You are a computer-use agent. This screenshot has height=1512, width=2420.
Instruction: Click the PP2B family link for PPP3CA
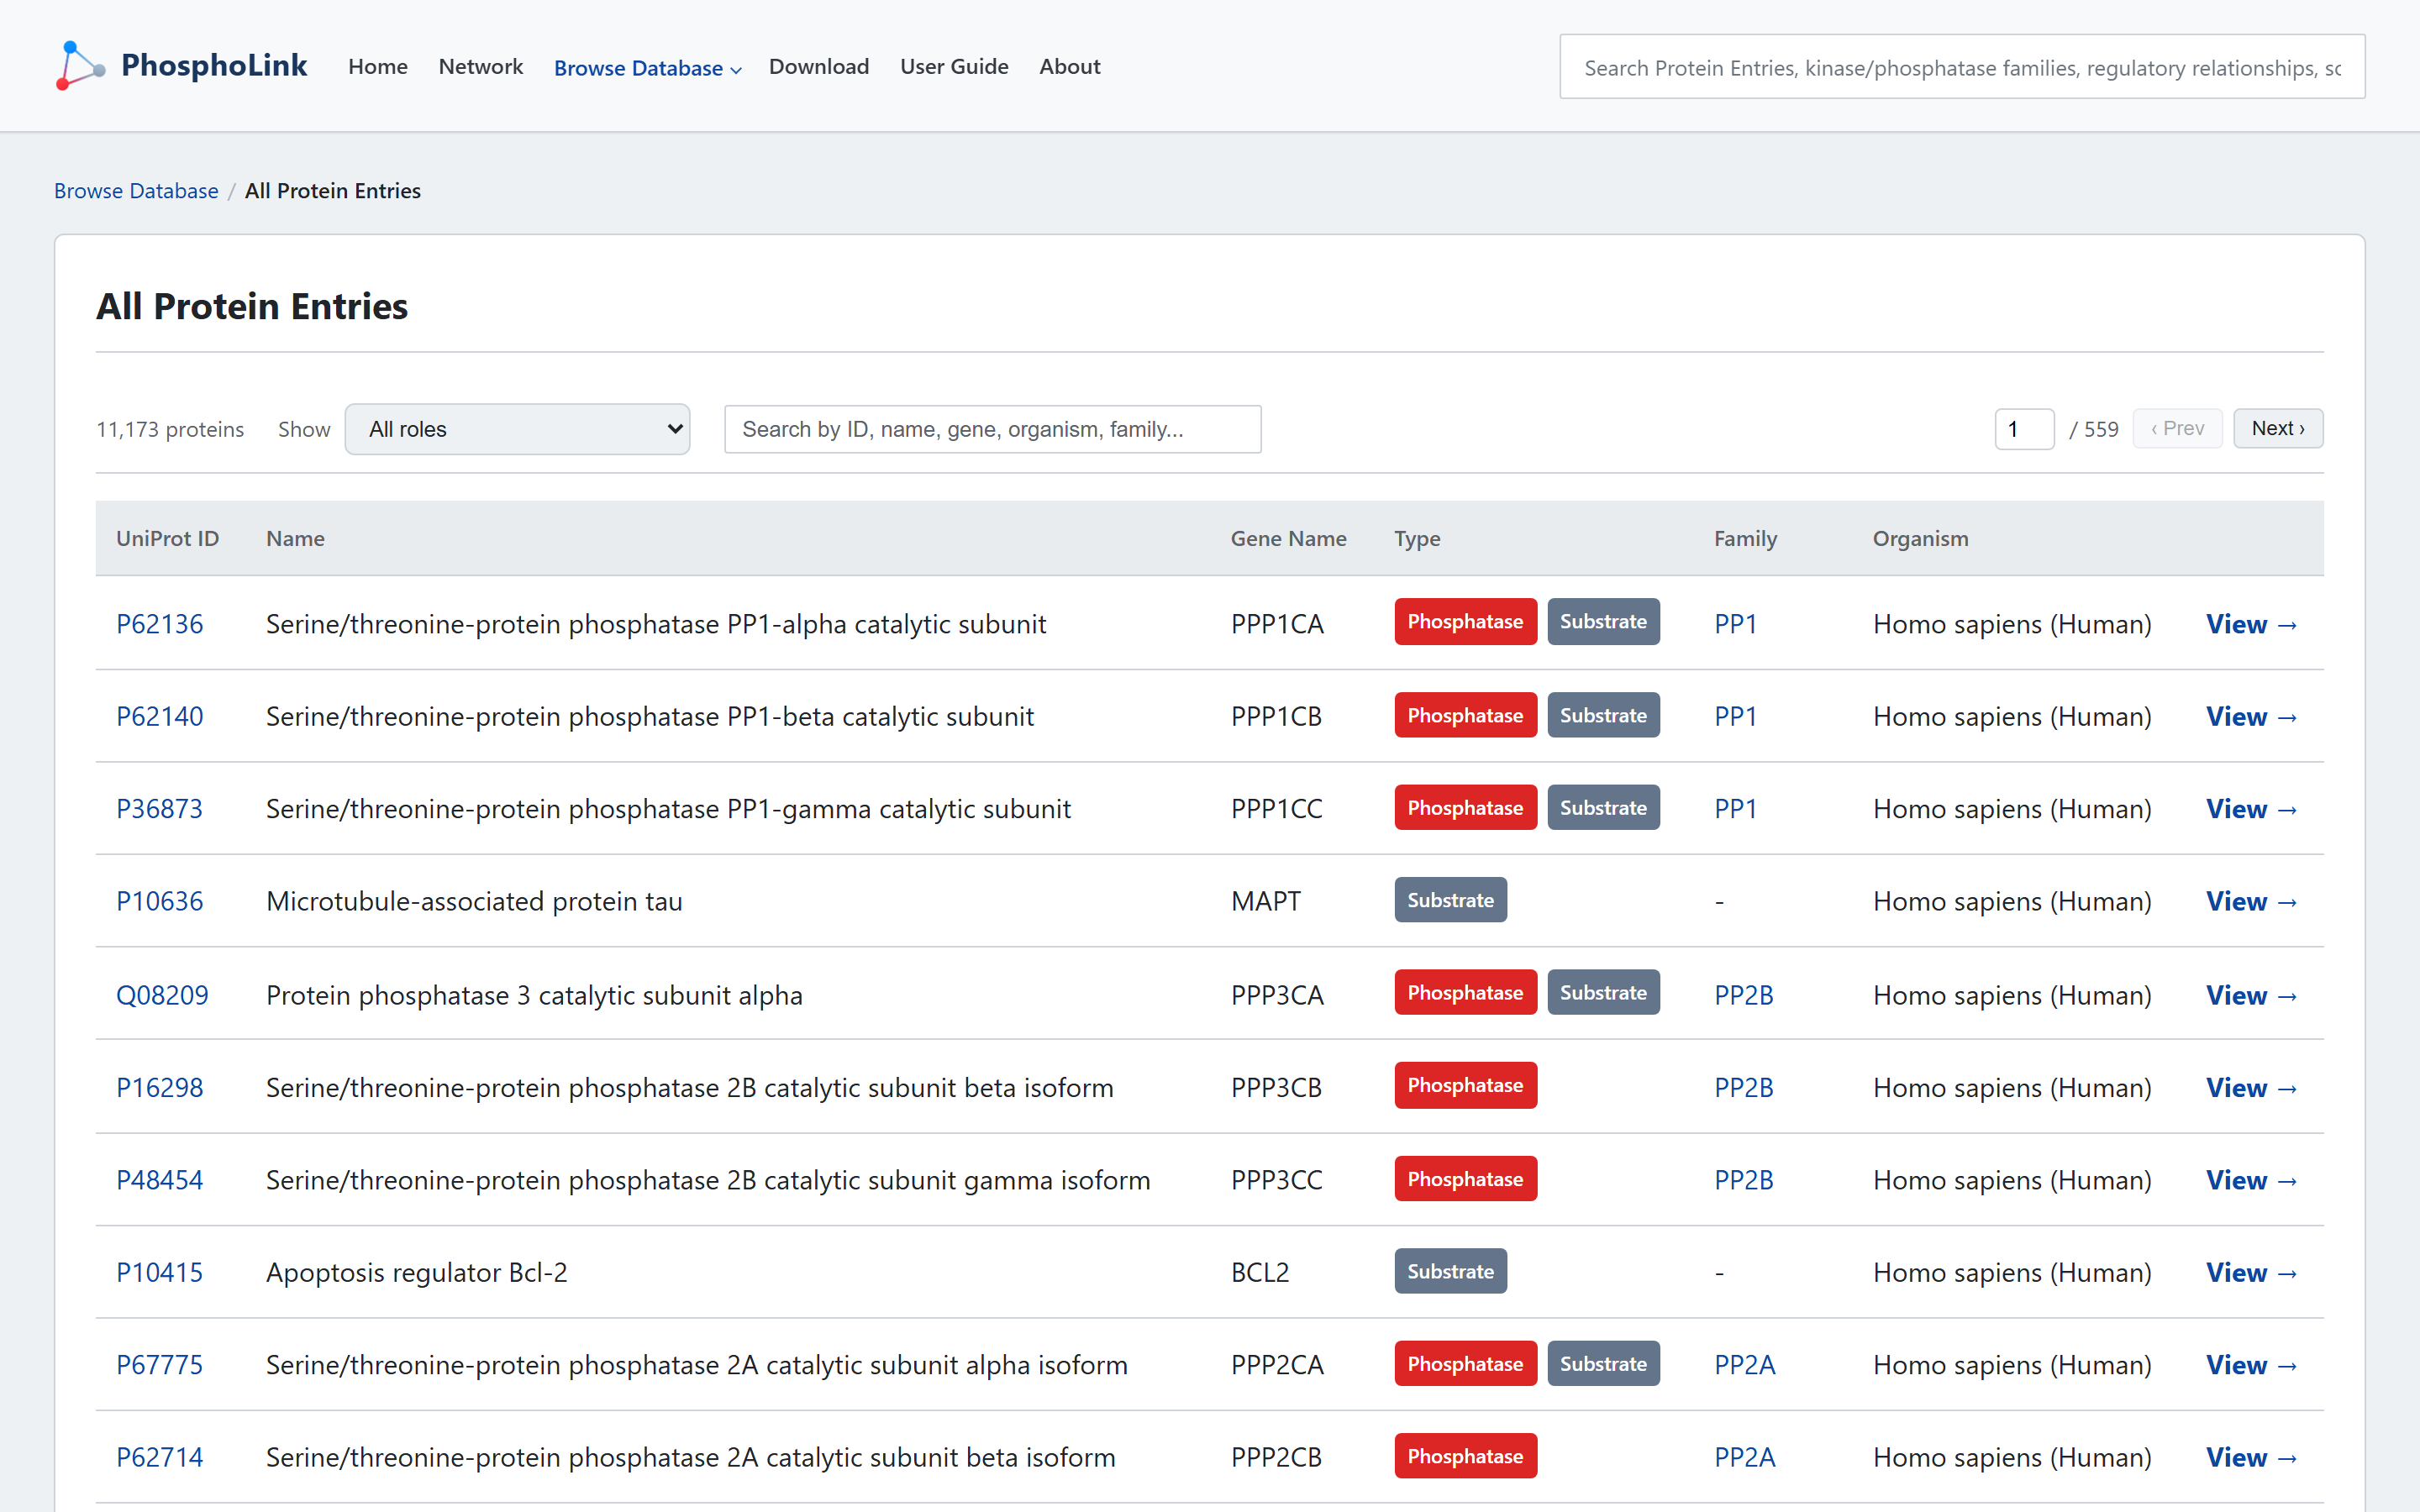click(1744, 995)
